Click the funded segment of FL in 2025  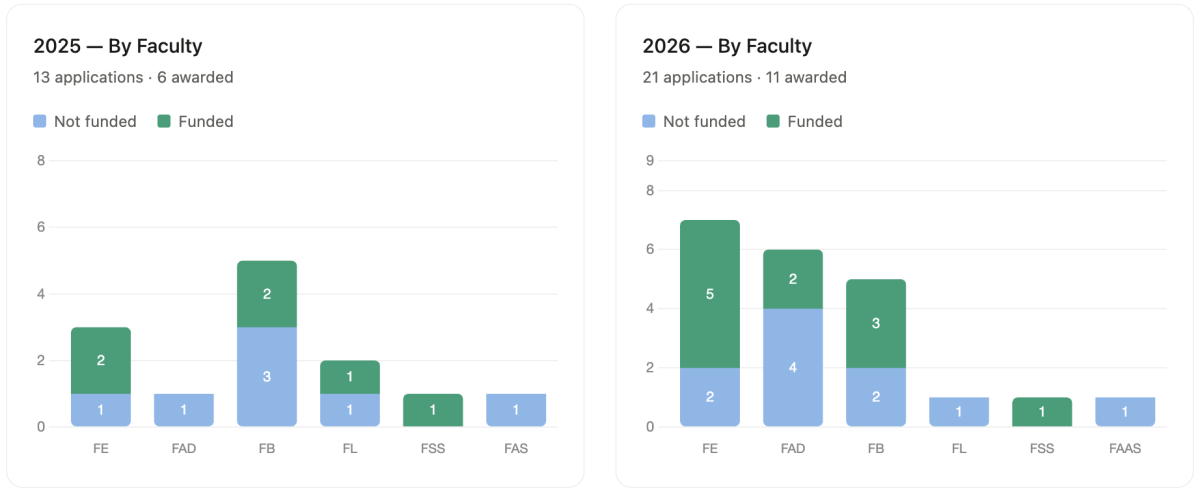[350, 377]
